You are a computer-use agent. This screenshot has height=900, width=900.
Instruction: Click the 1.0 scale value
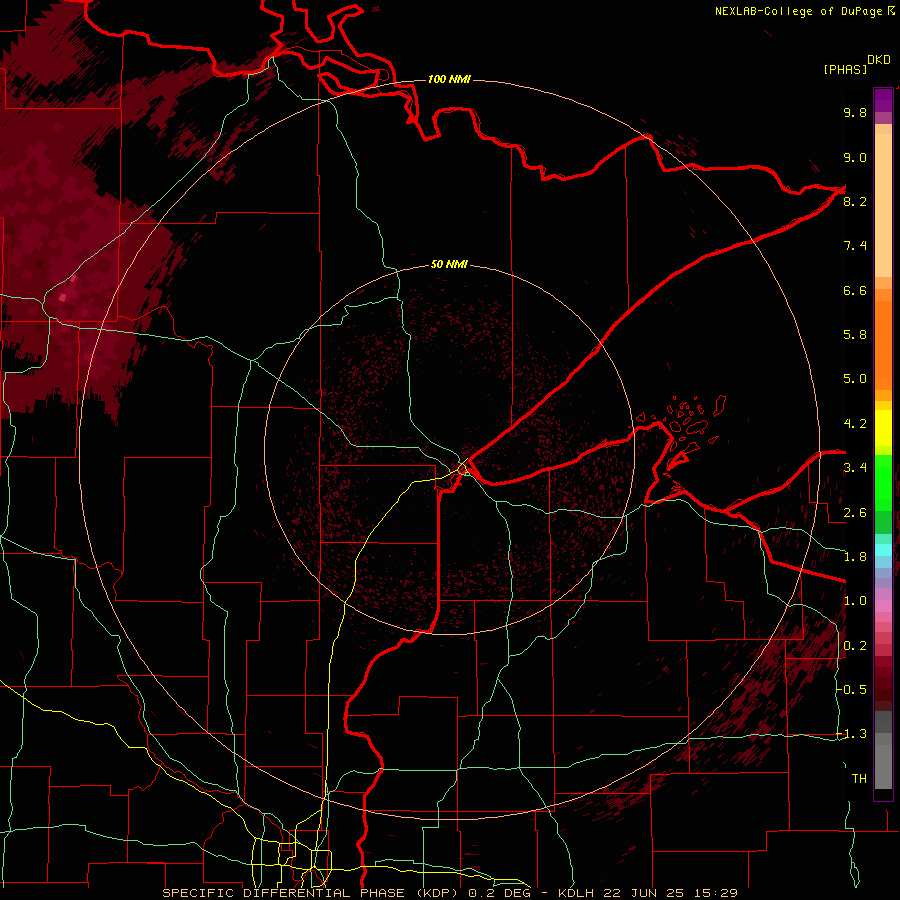[855, 601]
